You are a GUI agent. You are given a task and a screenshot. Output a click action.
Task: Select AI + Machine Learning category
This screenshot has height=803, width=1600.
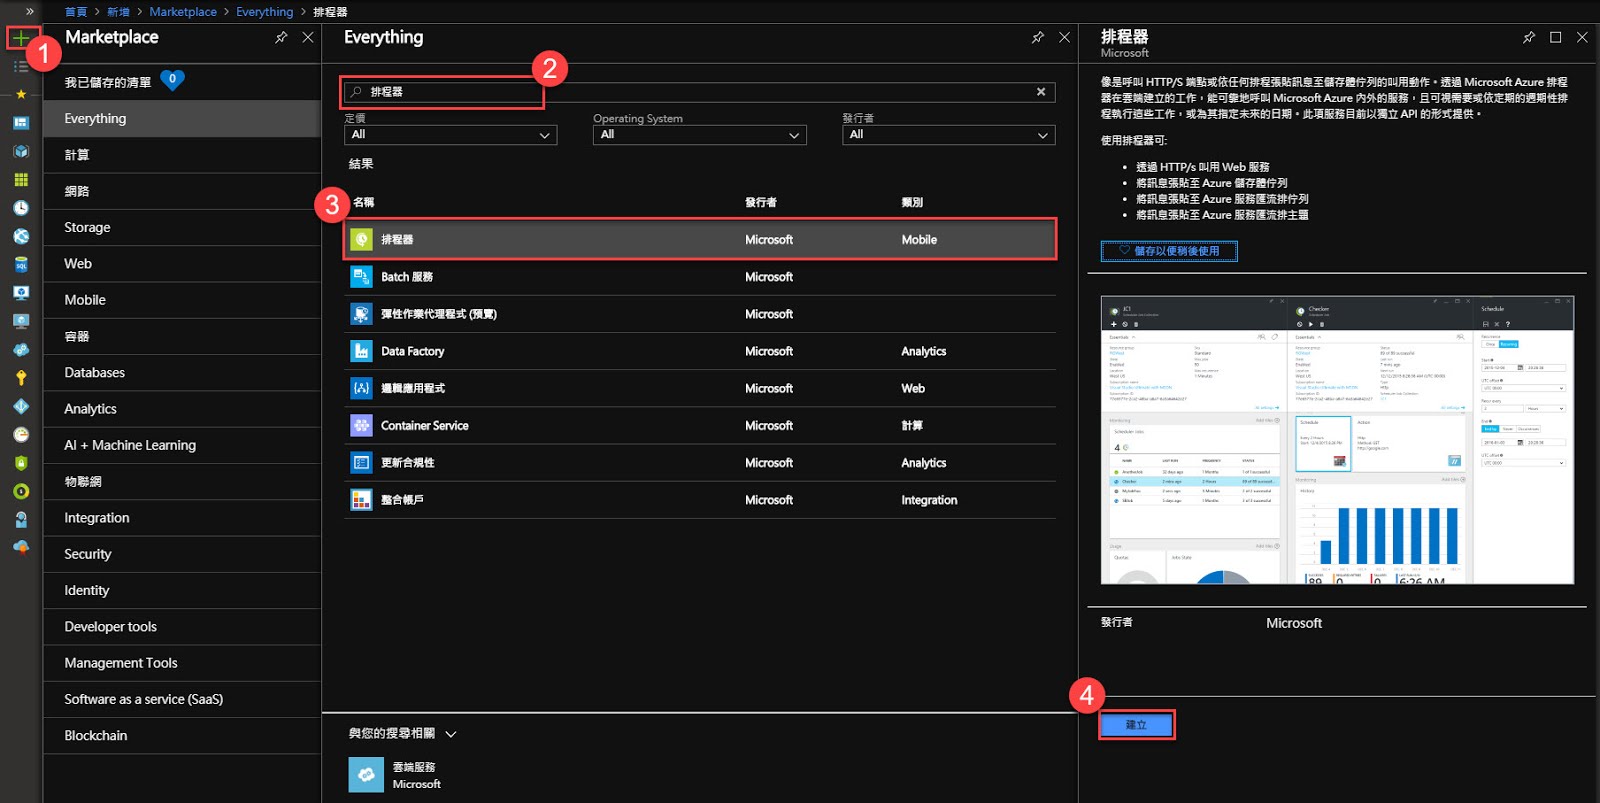[182, 446]
